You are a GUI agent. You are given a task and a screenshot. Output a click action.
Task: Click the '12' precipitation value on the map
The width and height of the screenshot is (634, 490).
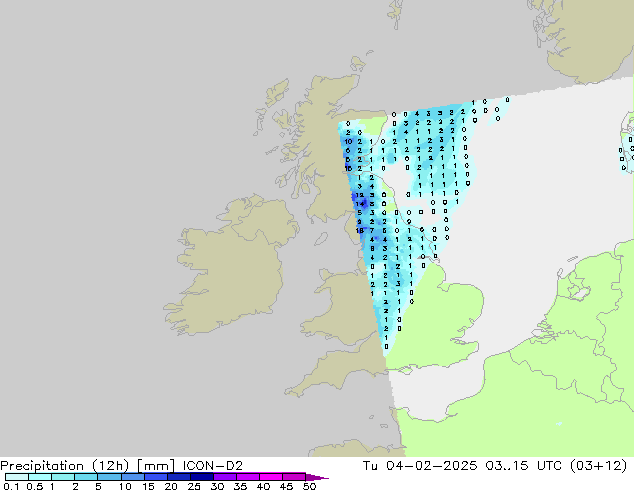(x=359, y=195)
